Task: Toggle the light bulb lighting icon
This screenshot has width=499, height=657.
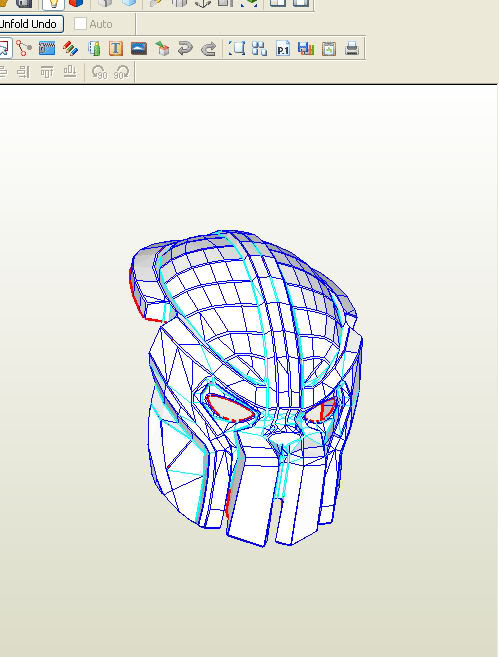Action: pos(53,4)
